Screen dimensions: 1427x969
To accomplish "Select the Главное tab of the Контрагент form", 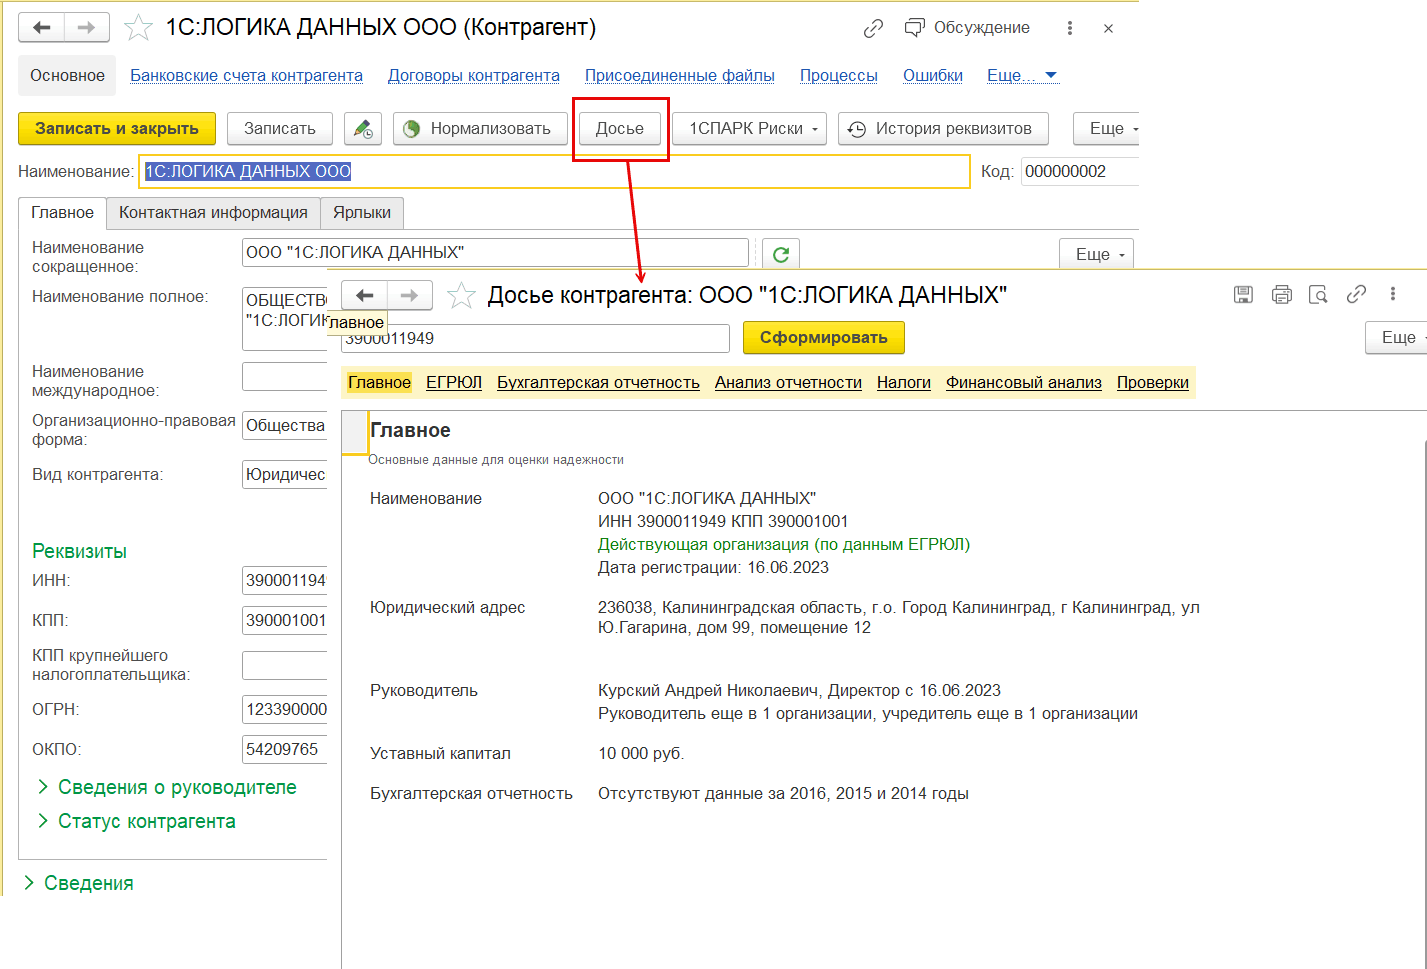I will [62, 212].
